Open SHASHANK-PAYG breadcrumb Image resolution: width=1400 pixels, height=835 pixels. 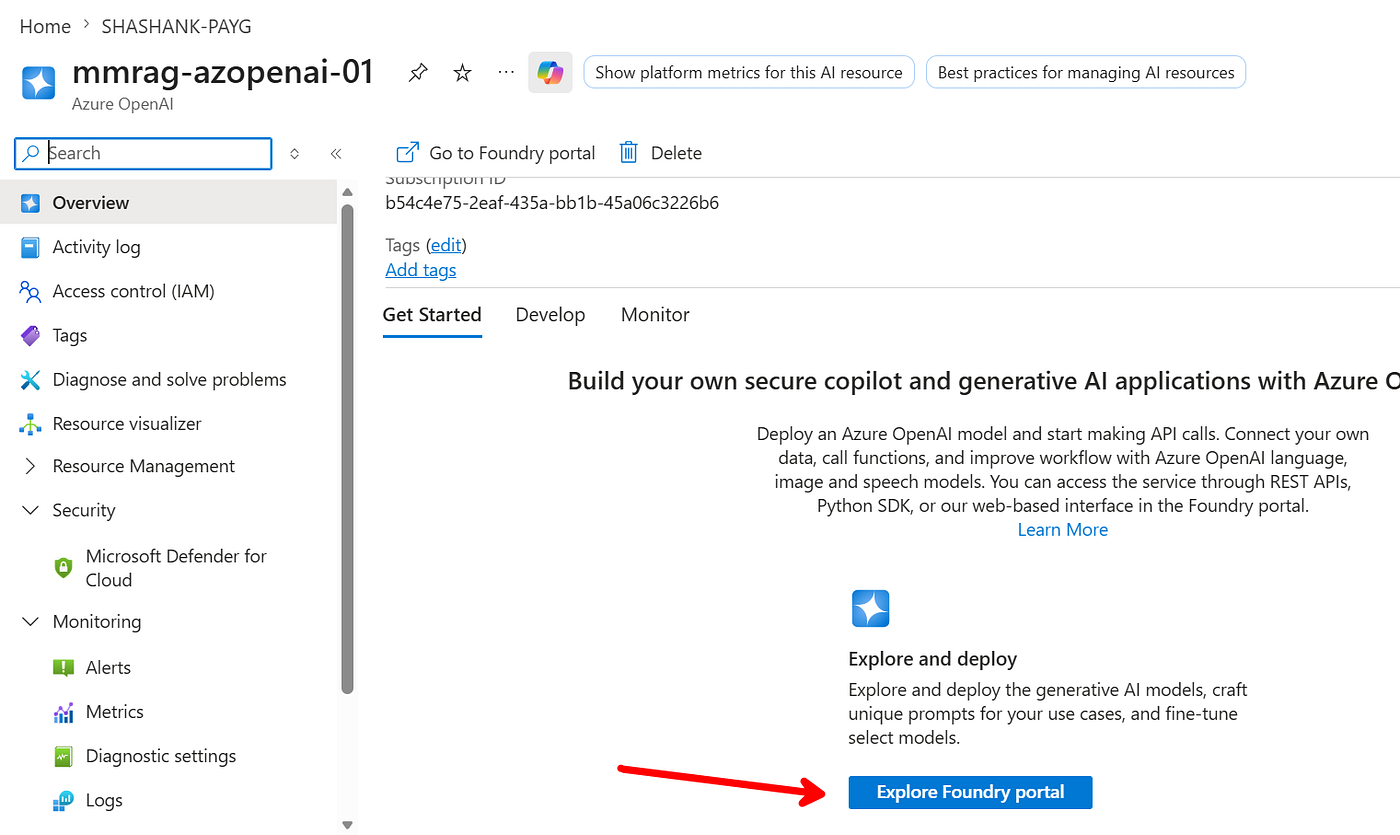pos(176,27)
